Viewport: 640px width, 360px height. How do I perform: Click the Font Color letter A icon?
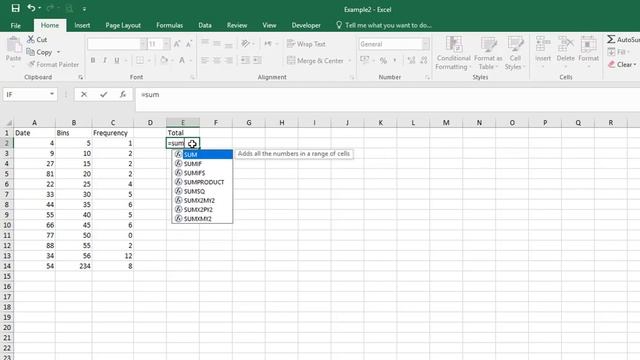pos(182,60)
